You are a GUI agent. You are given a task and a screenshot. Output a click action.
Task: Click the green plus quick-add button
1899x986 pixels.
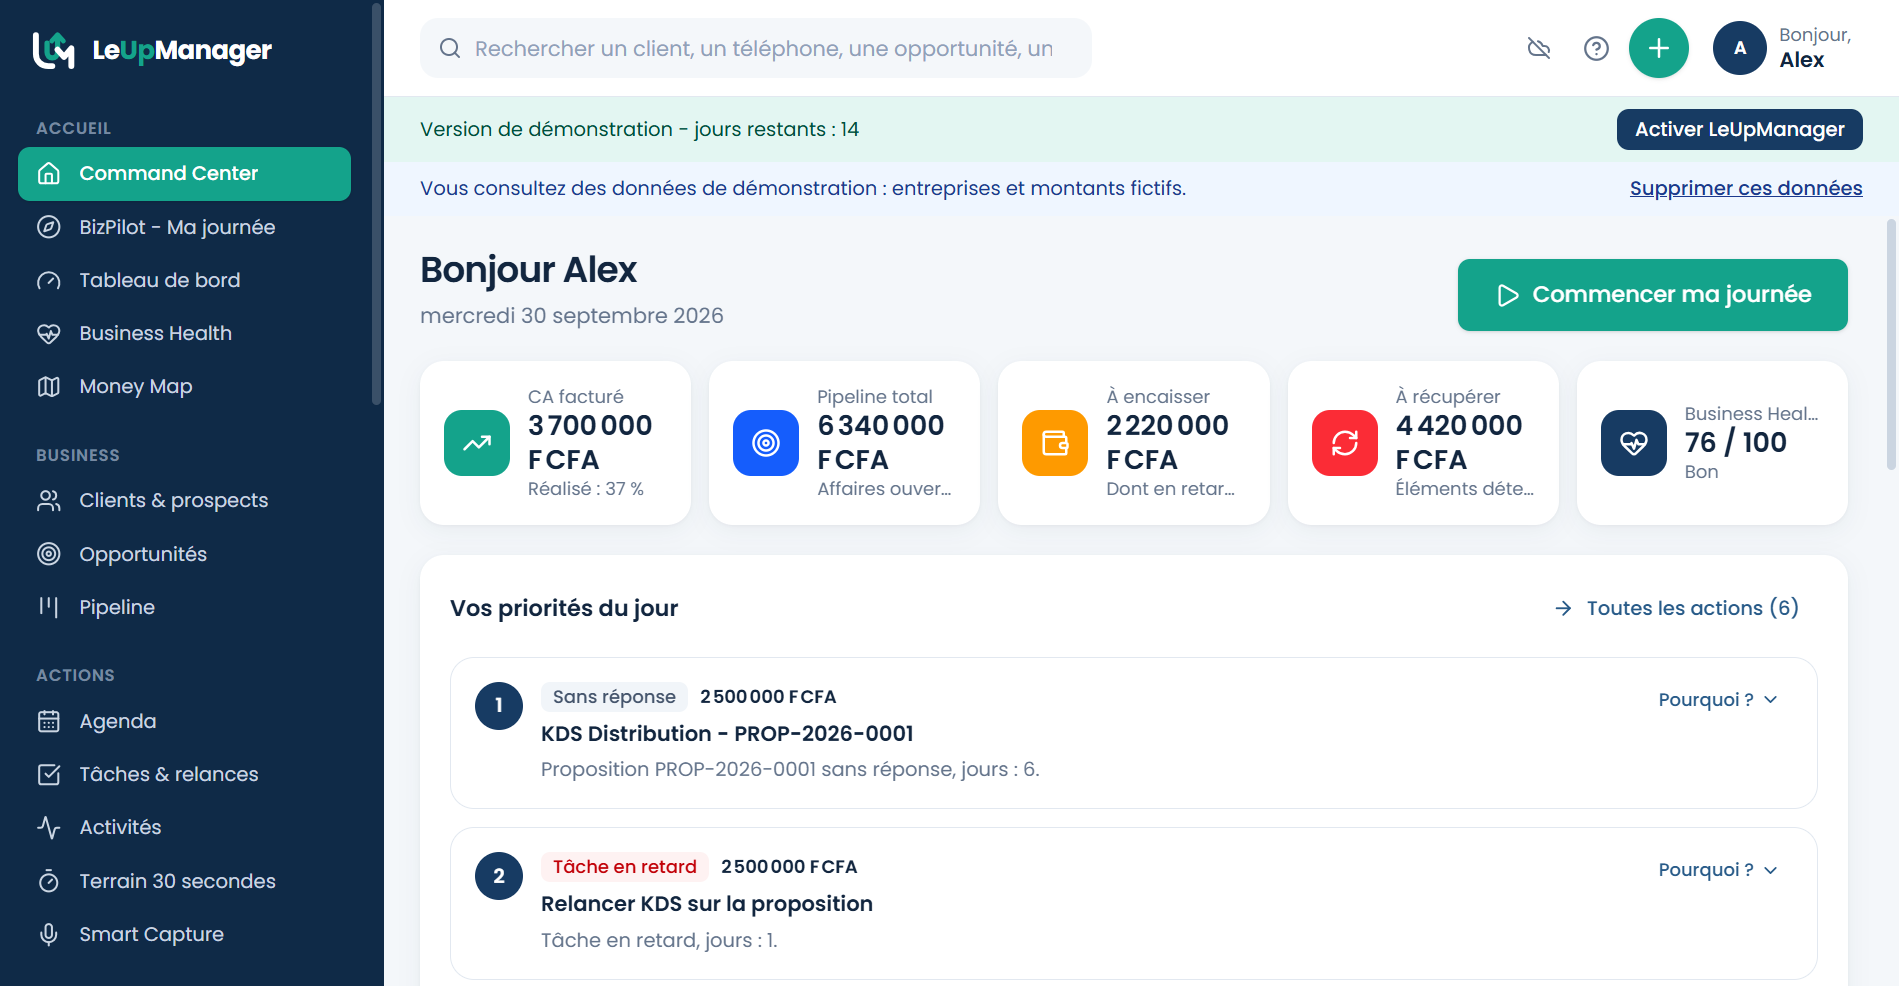[1659, 48]
